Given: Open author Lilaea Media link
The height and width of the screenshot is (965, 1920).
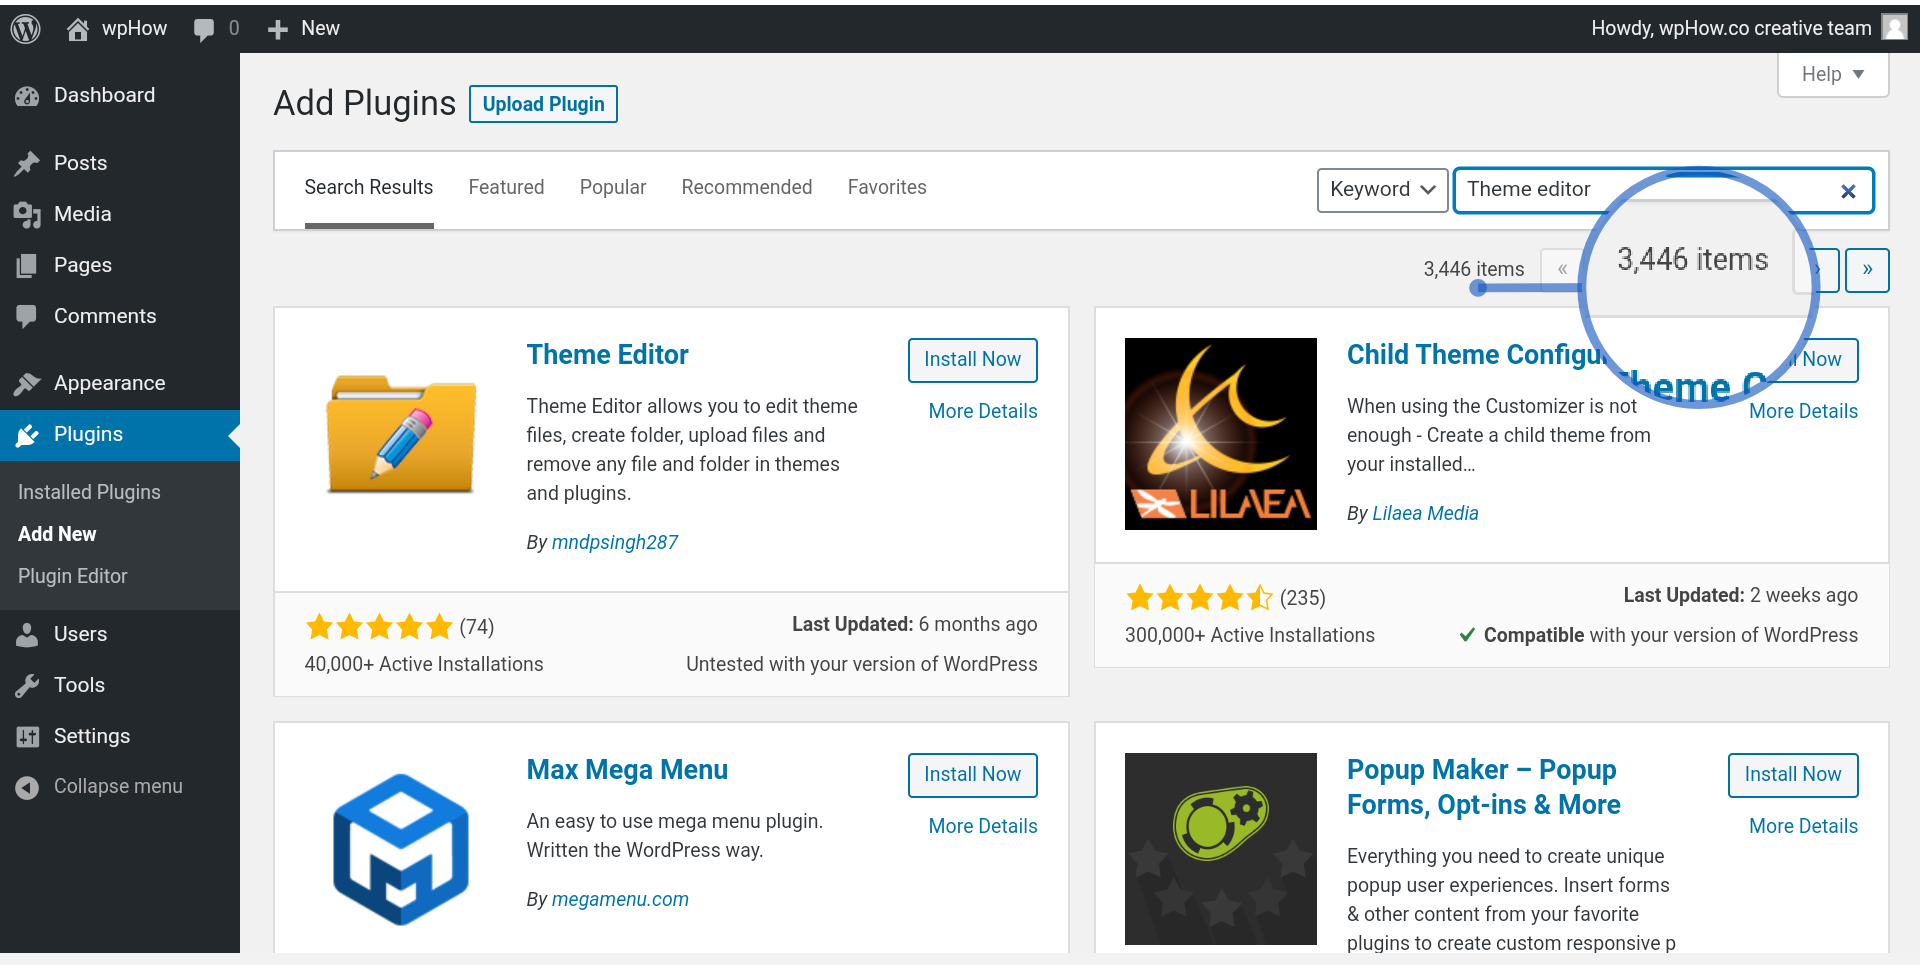Looking at the screenshot, I should click(1425, 513).
